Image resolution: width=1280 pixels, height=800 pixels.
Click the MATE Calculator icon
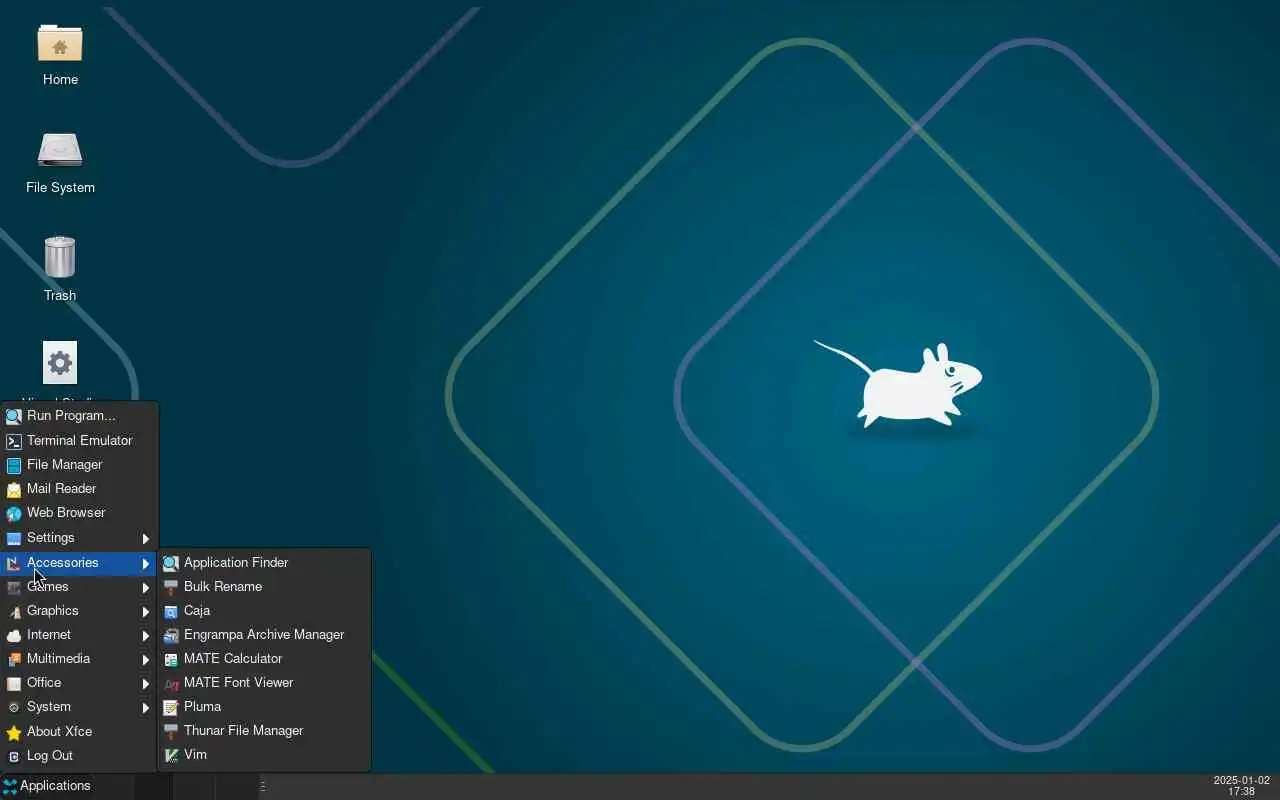(171, 659)
